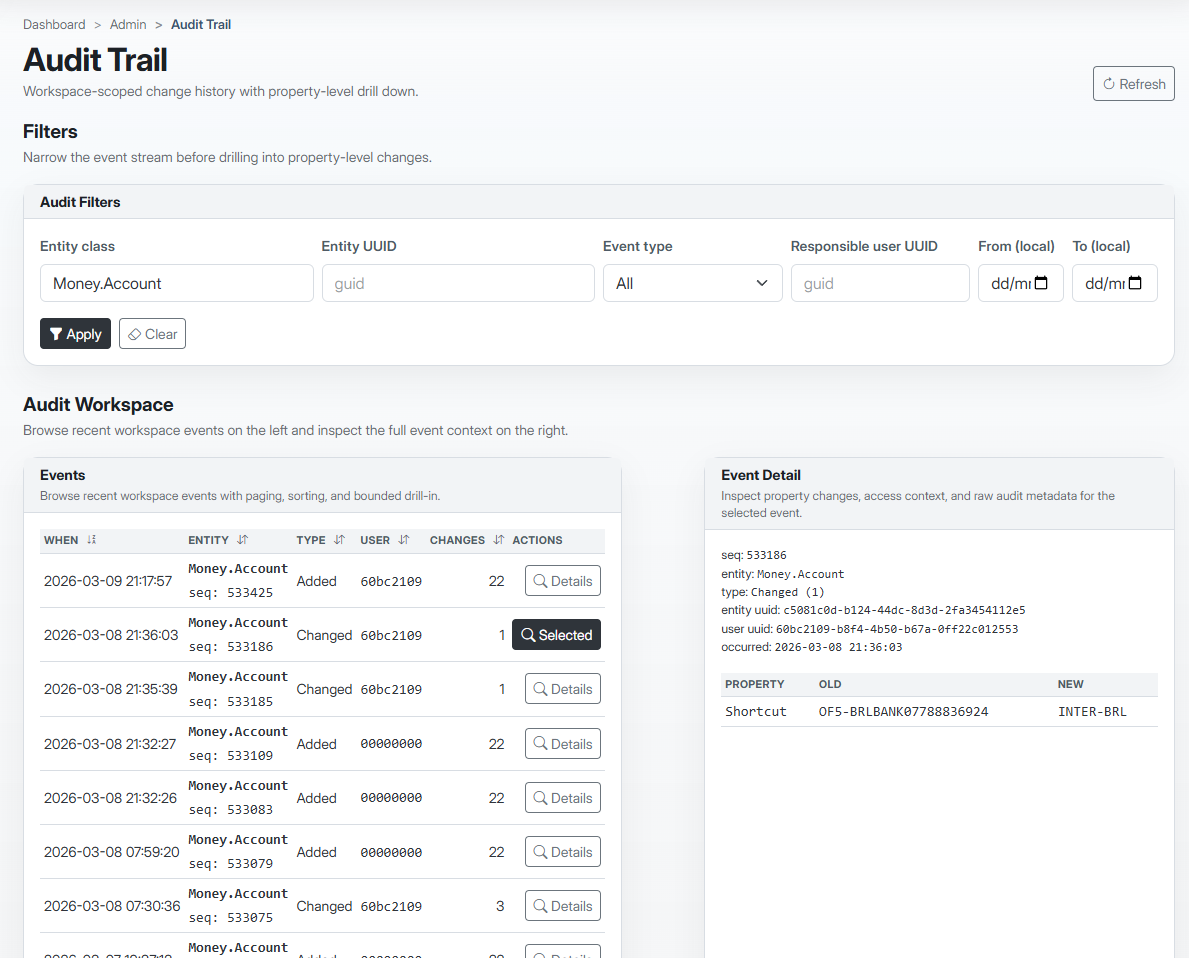This screenshot has width=1189, height=958.
Task: Navigate to the Dashboard breadcrumb
Action: [54, 24]
